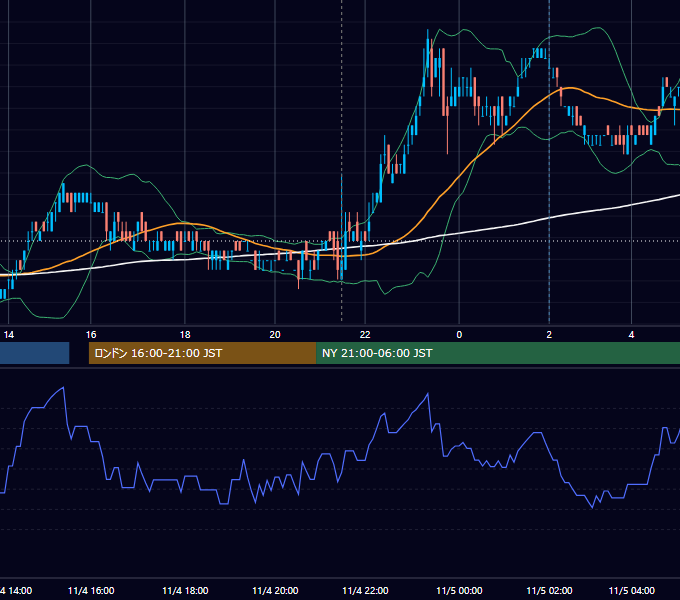Click the 4 hour label on the price chart axis
The width and height of the screenshot is (680, 600).
click(x=631, y=335)
